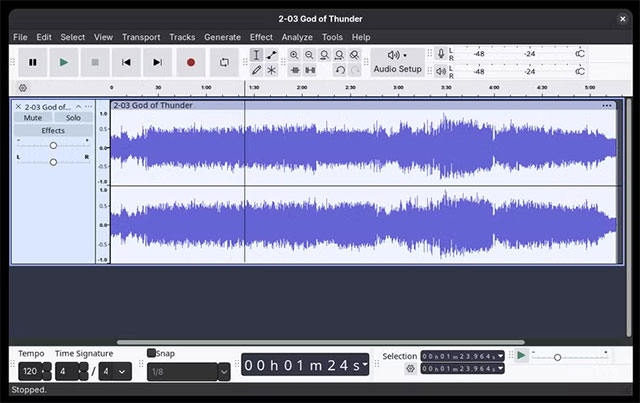Open track panel three-dots menu
Screen dimensions: 640x403
pos(88,107)
